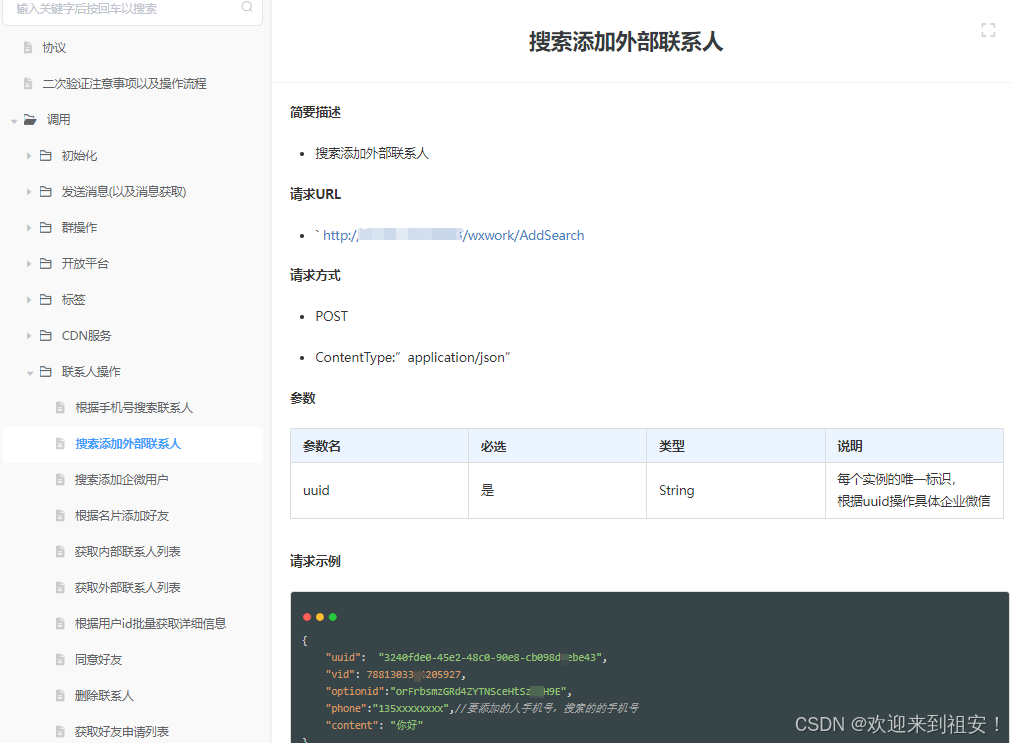Viewport: 1011px width, 743px height.
Task: Click the CDN服务 folder icon
Action: coord(46,335)
